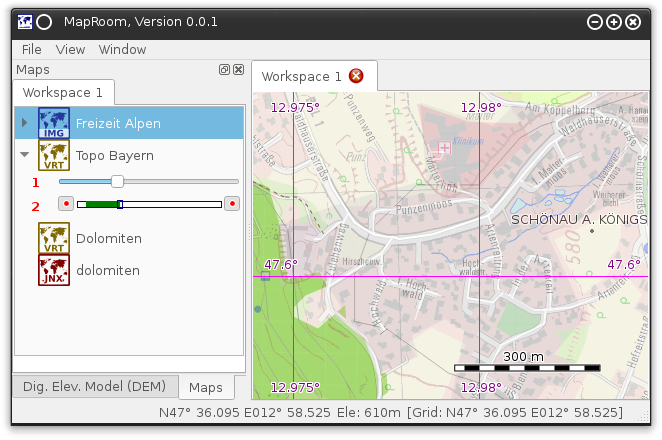Close the Workspace 1 map tab
This screenshot has height=440, width=662.
point(356,76)
